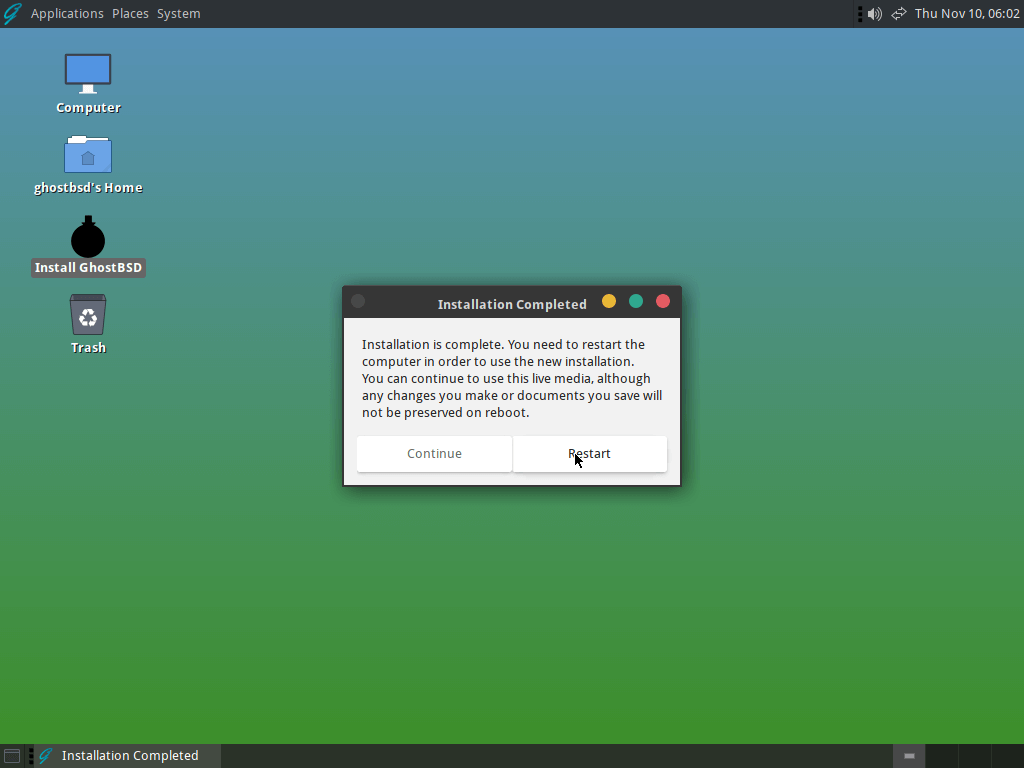Open the Applications menu

pyautogui.click(x=67, y=14)
